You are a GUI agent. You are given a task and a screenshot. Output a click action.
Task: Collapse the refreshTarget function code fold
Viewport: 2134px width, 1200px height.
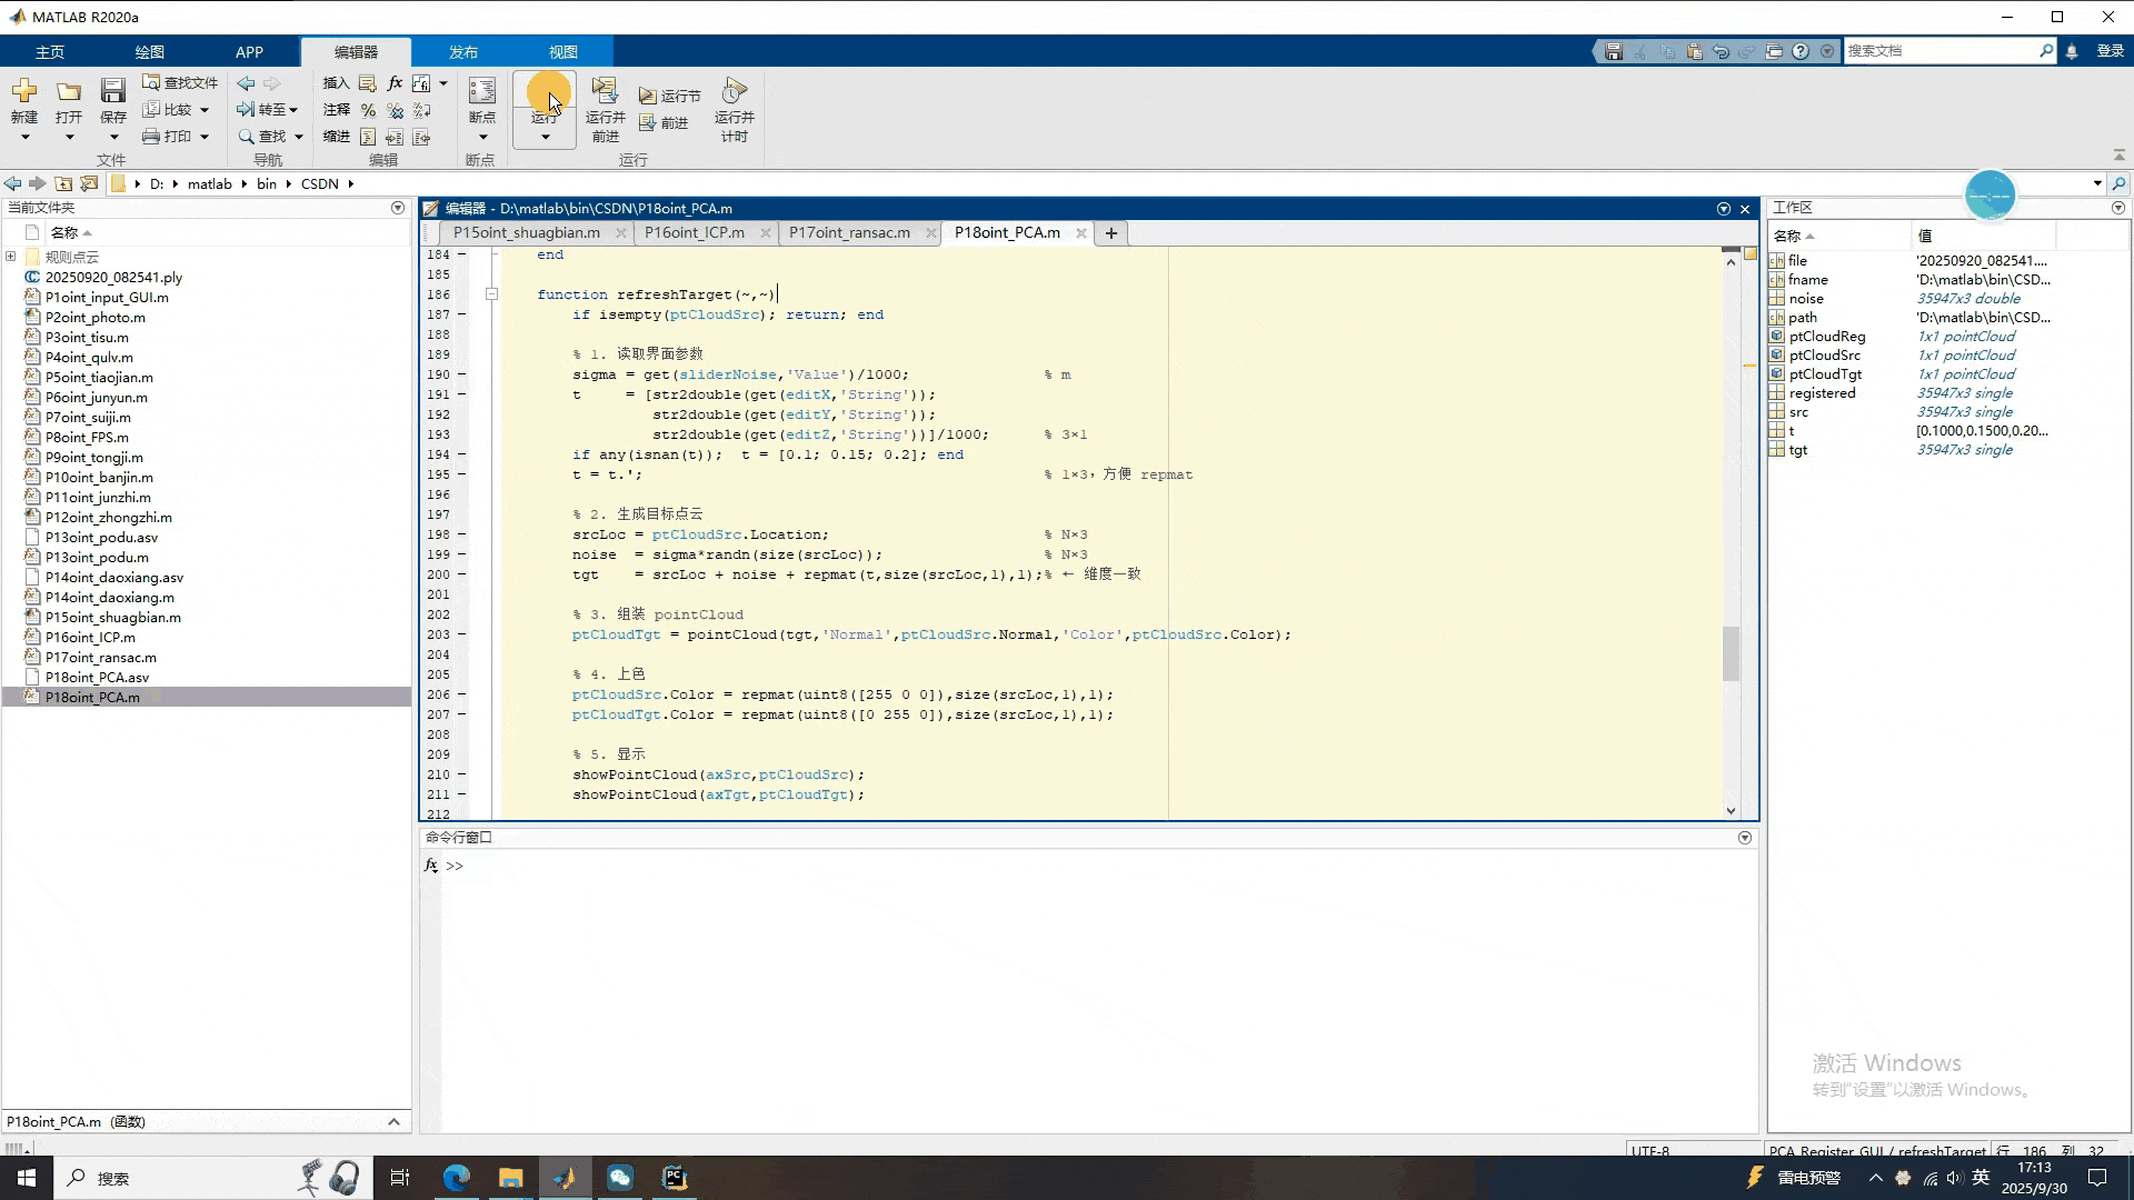[491, 294]
